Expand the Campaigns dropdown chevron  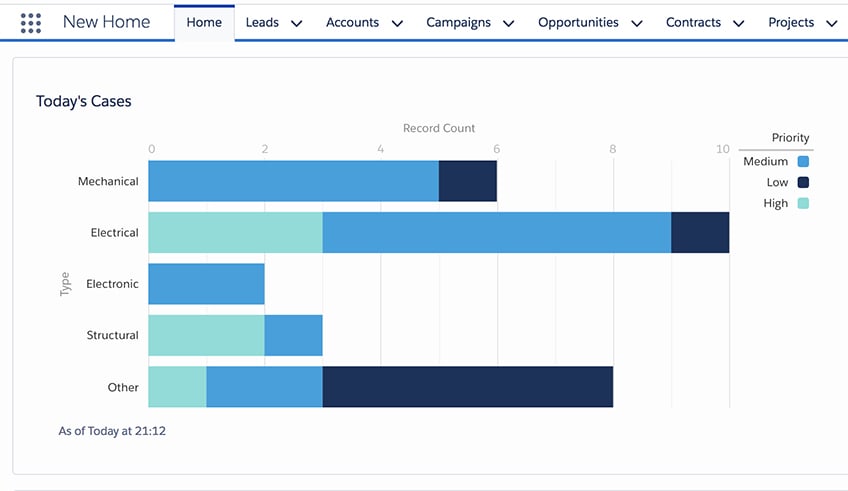[x=508, y=23]
